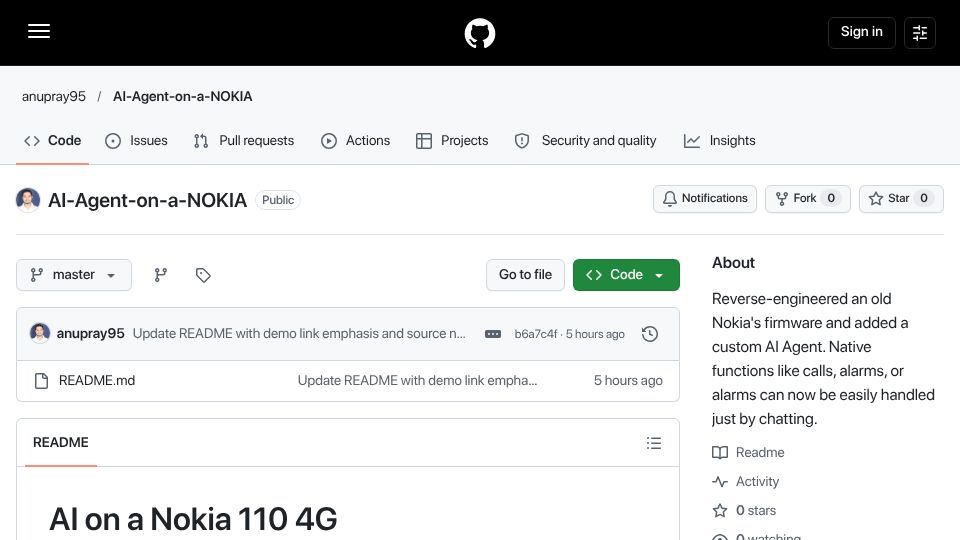
Task: Click the anupray95 commit author avatar
Action: [40, 333]
